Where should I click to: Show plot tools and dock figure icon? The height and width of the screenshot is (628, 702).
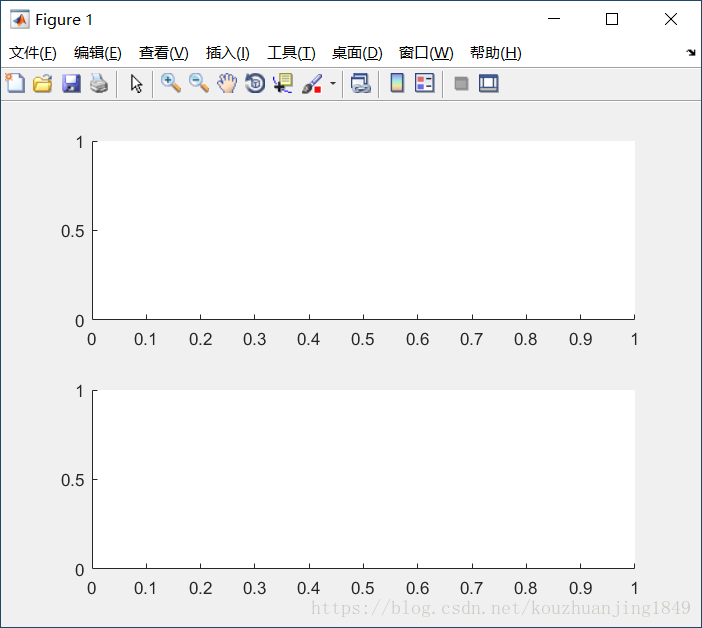coord(488,84)
